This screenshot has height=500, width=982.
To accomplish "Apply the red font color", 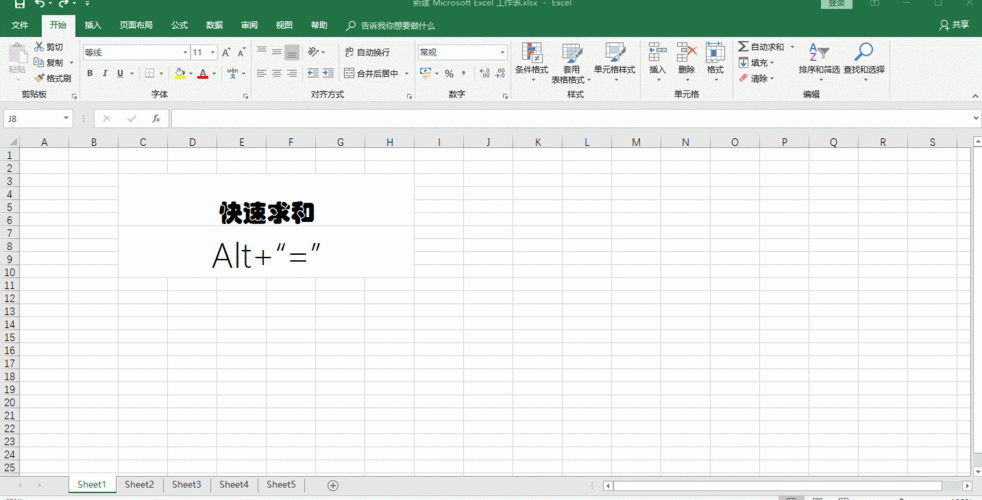I will pyautogui.click(x=203, y=73).
